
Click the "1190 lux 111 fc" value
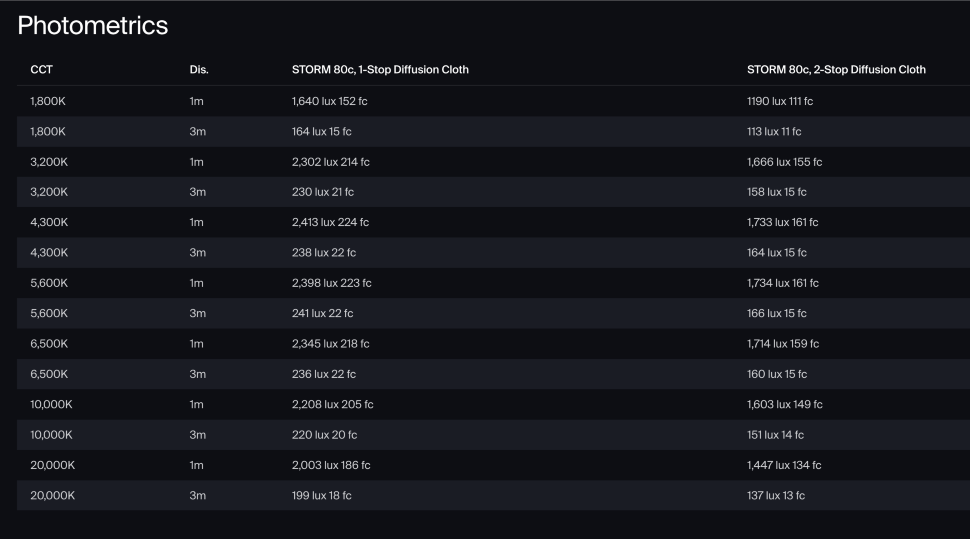coord(780,101)
